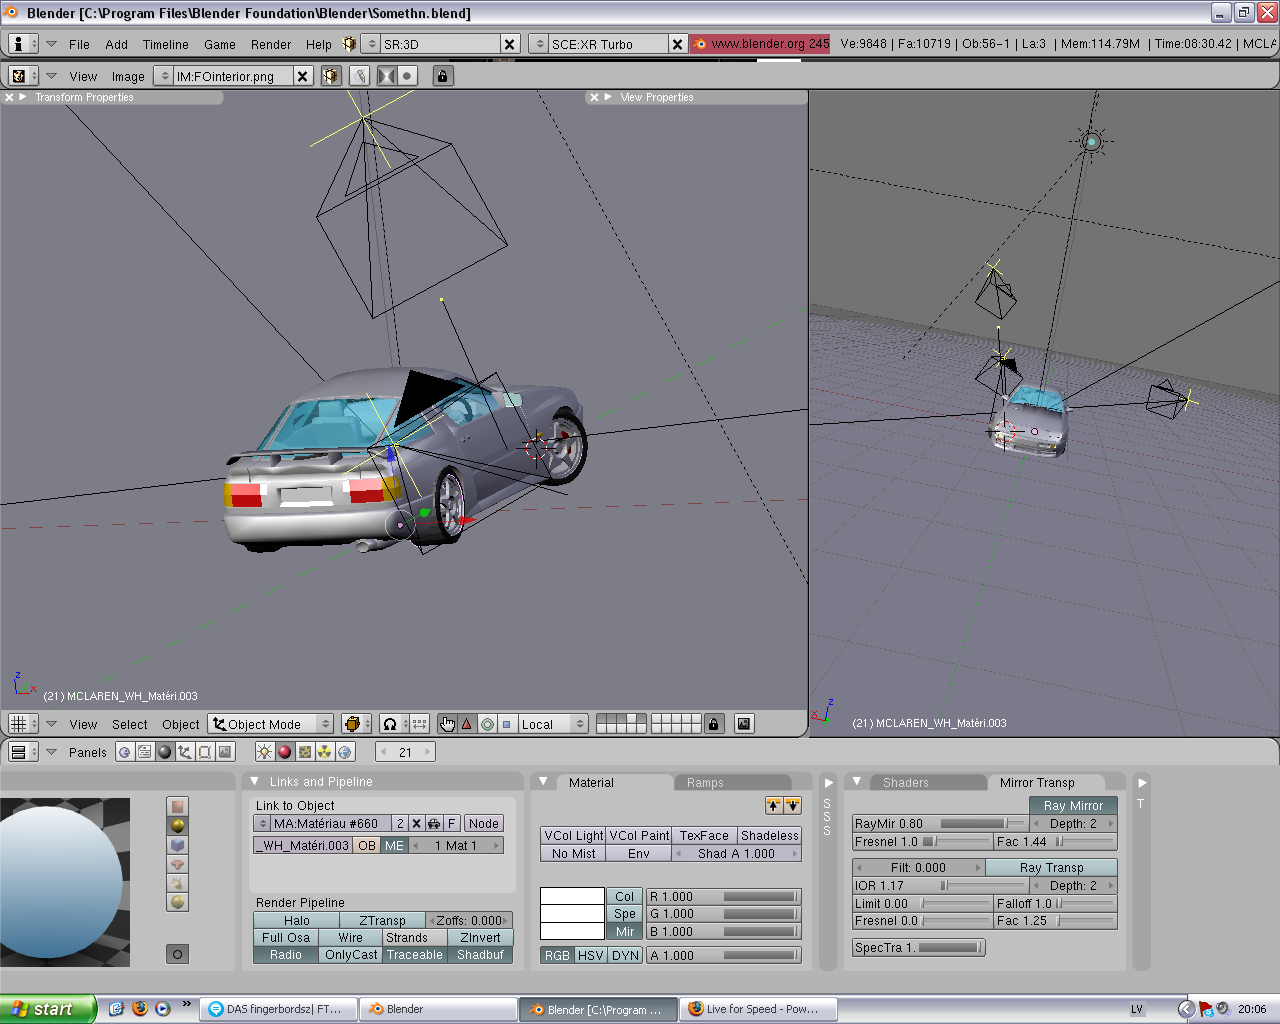This screenshot has width=1280, height=1024.
Task: Set preview to hair strands icon
Action: (x=178, y=883)
